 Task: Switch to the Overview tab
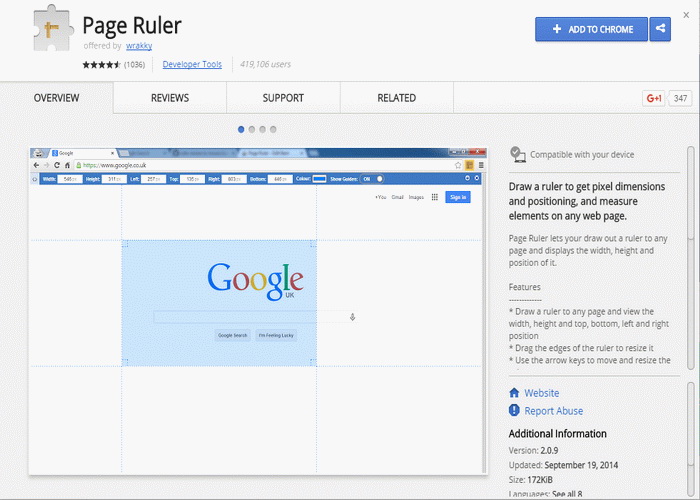(x=57, y=98)
